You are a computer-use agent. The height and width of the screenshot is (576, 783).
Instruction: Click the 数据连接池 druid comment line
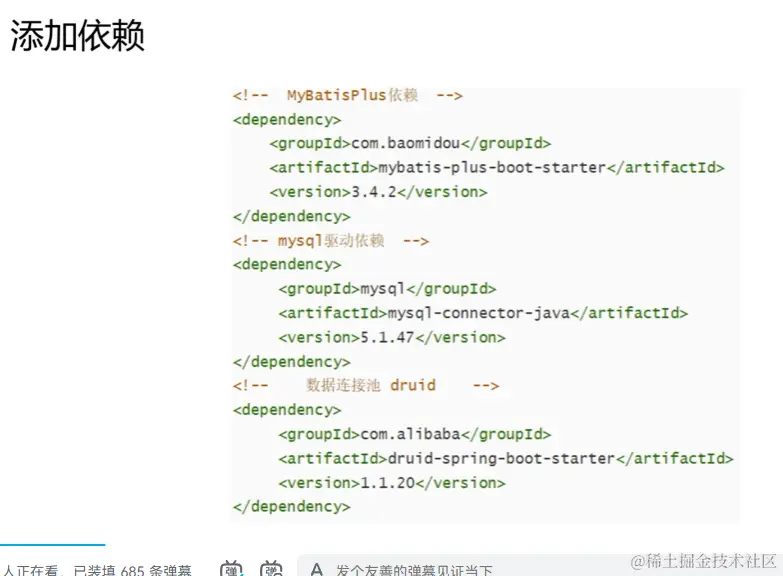[x=366, y=385]
